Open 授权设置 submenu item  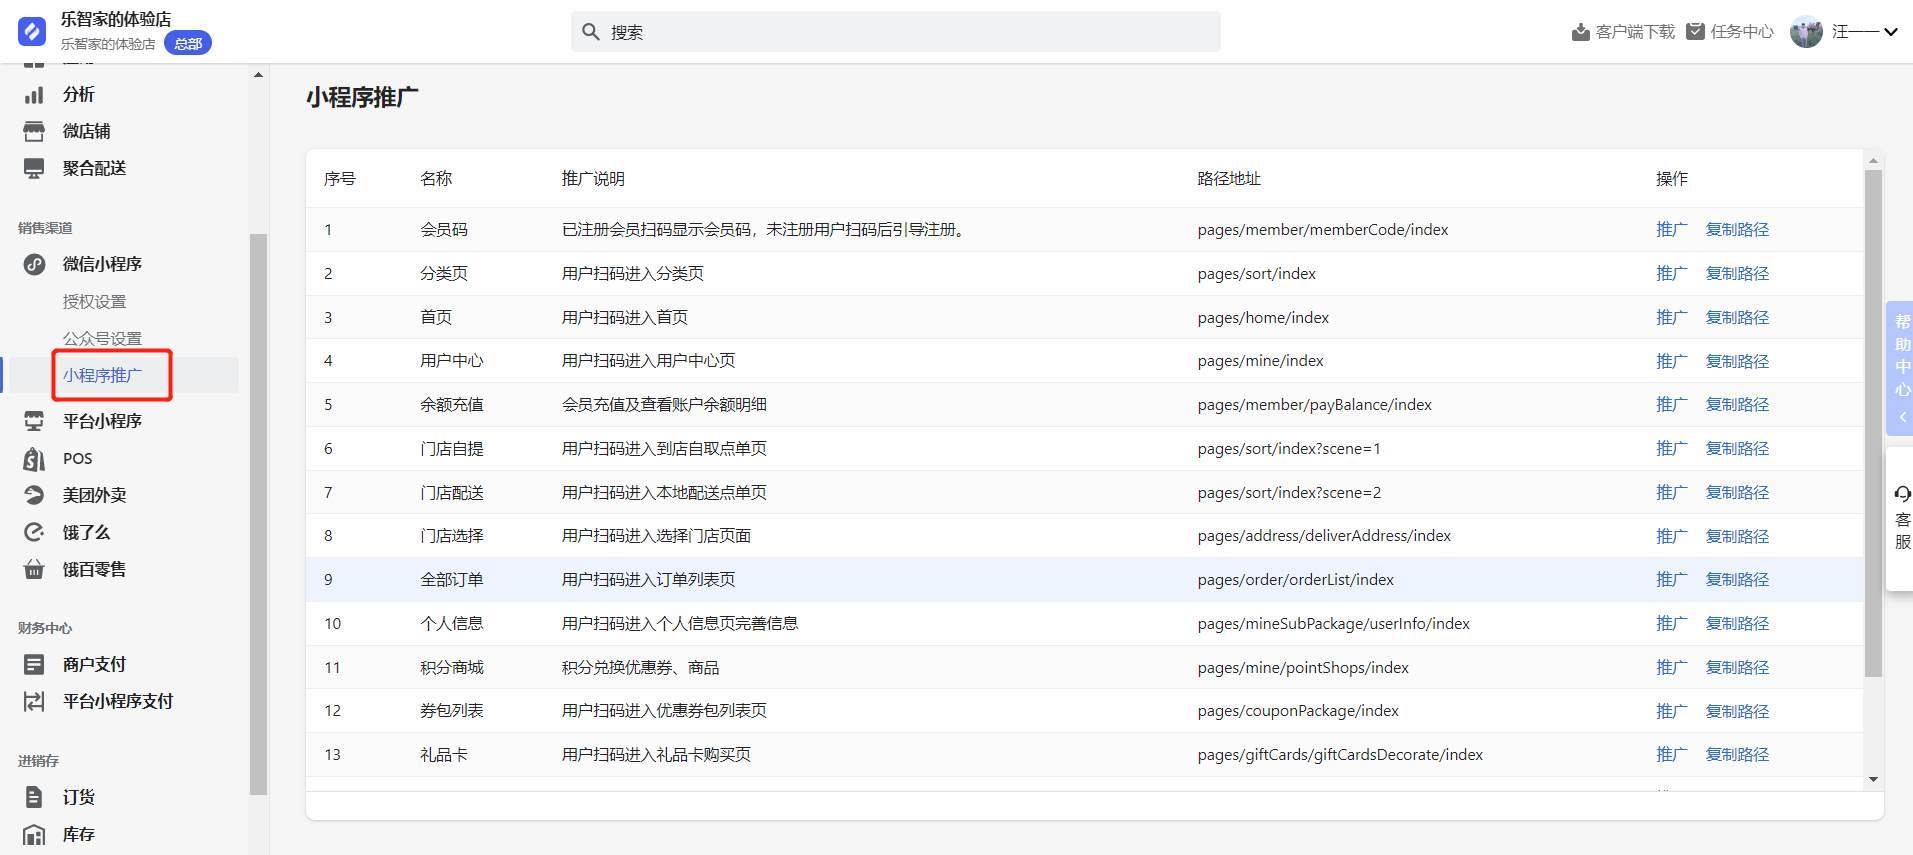(x=95, y=302)
